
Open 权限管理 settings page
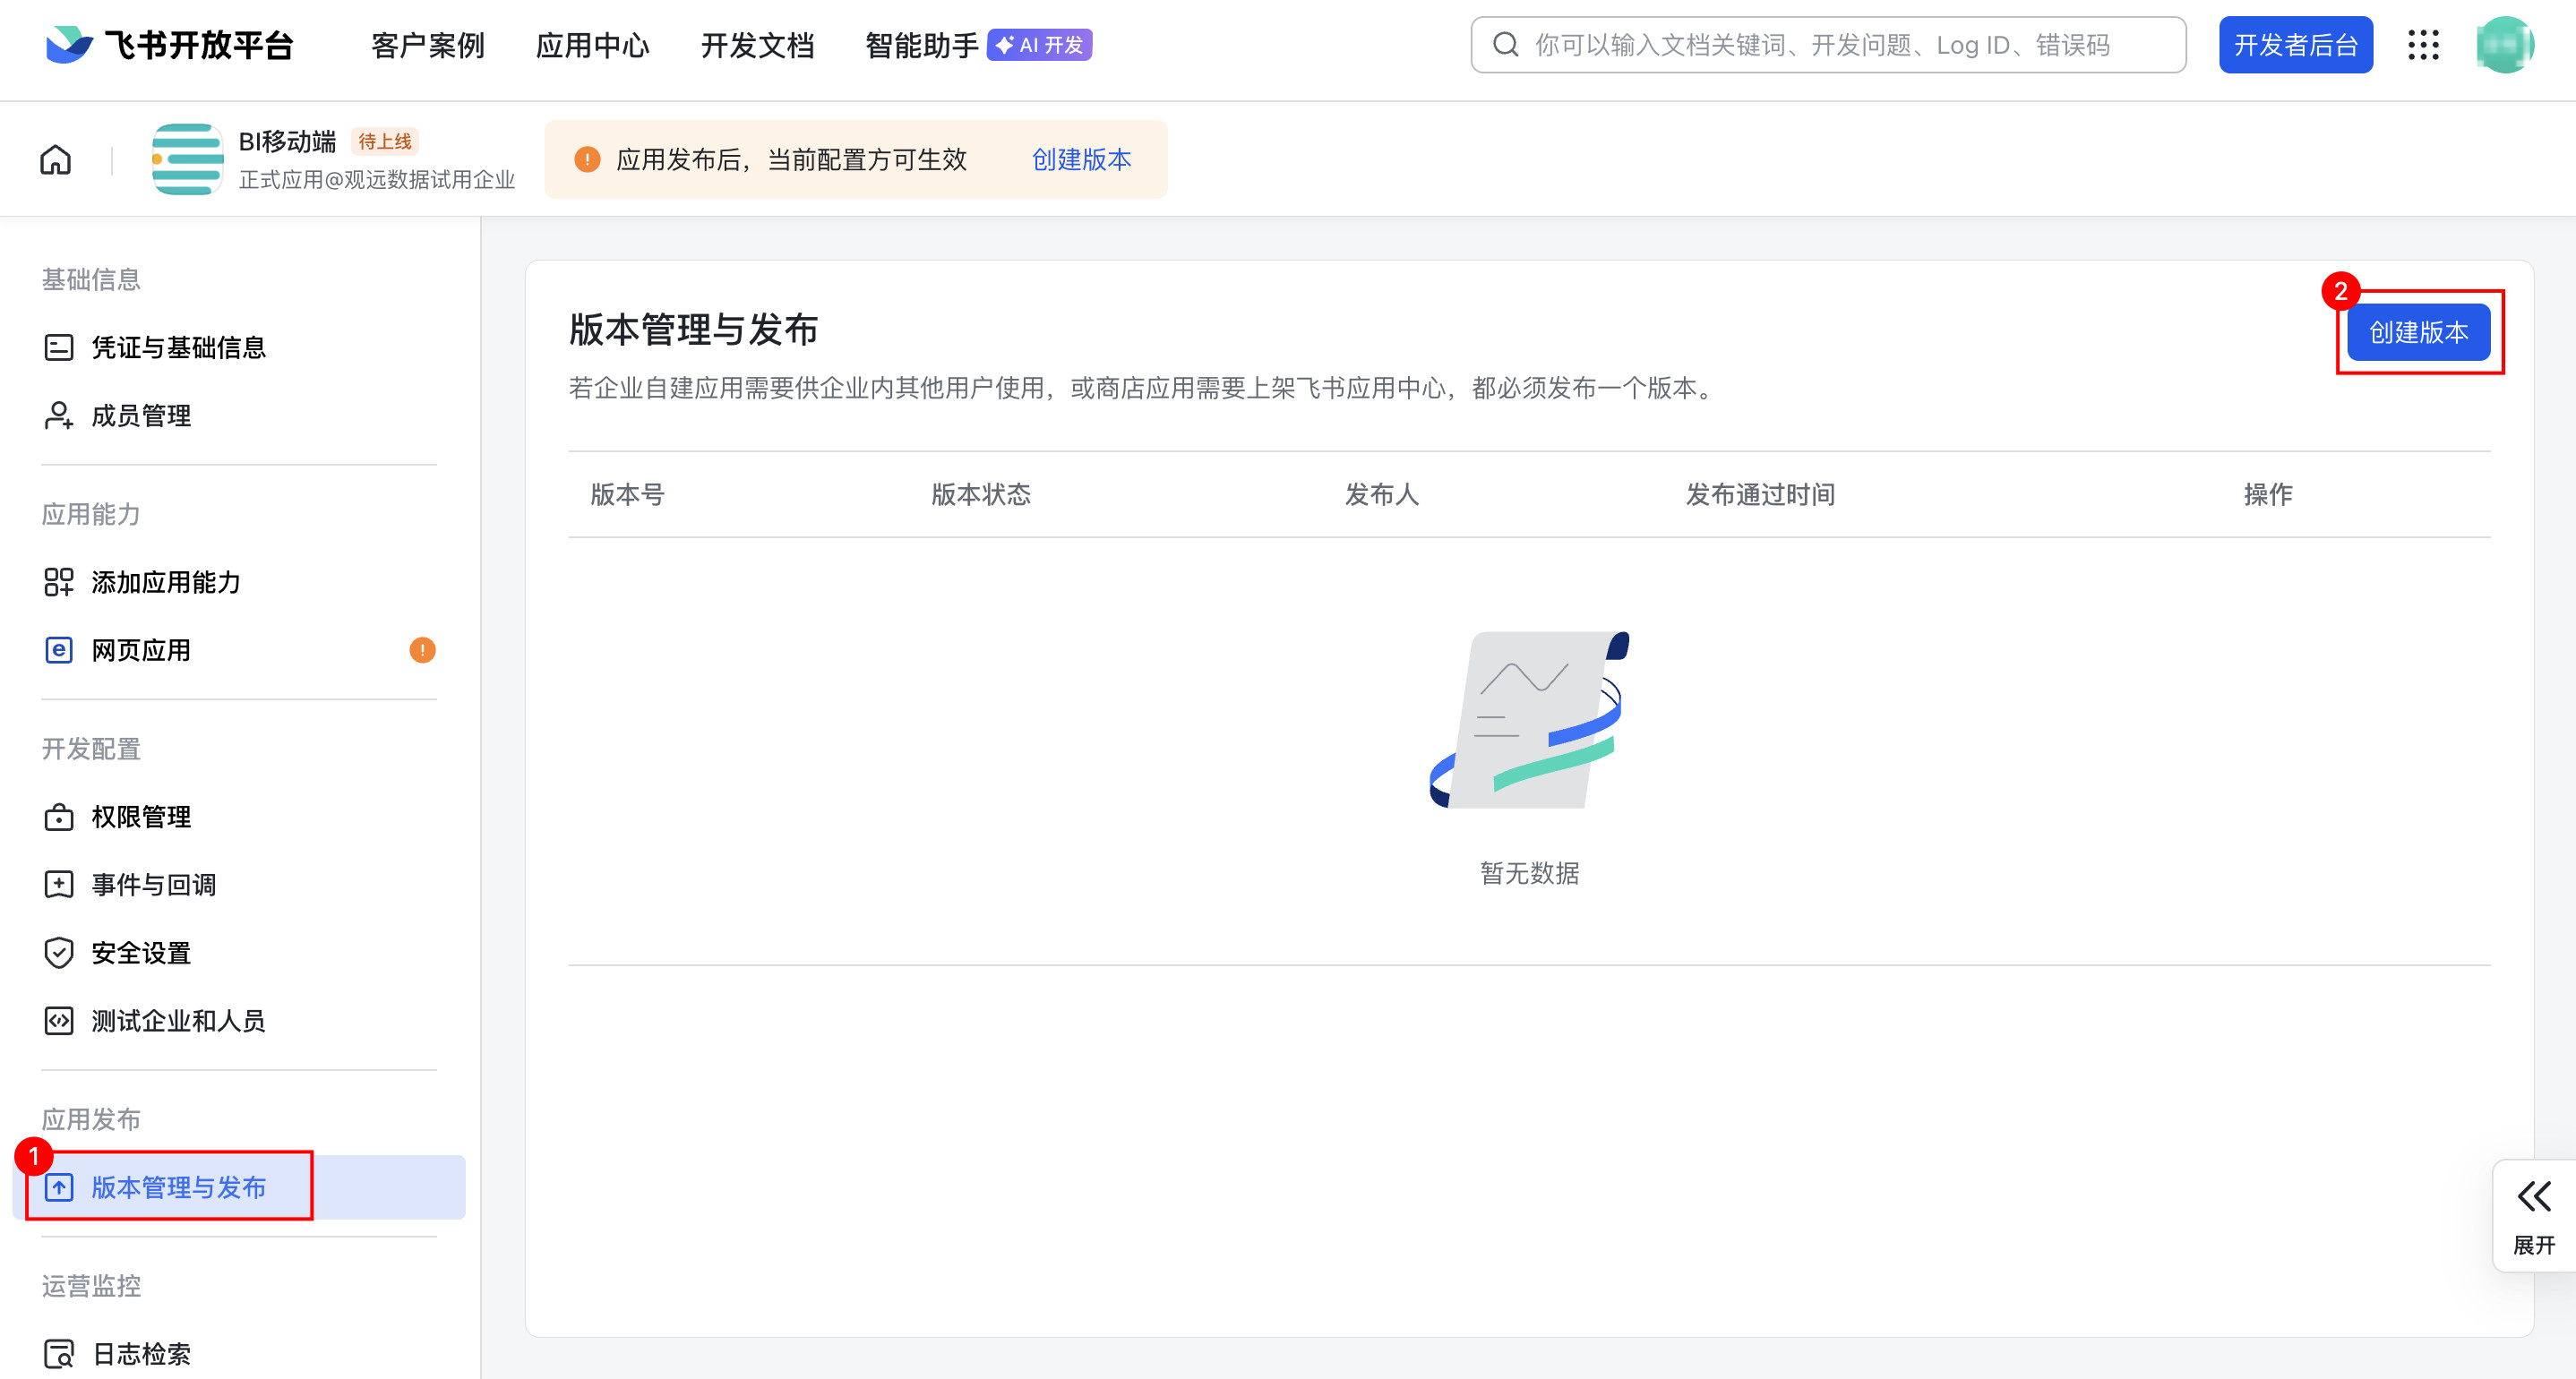tap(141, 817)
